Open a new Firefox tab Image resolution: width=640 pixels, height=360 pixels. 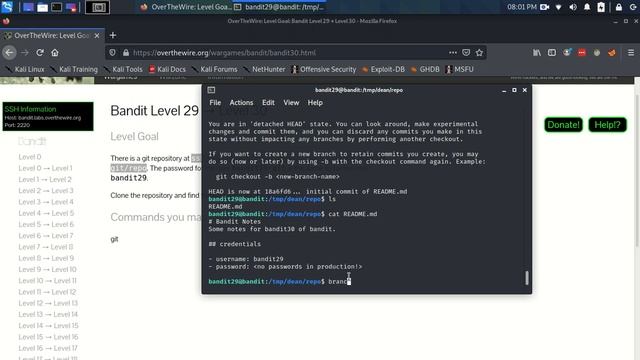click(113, 36)
